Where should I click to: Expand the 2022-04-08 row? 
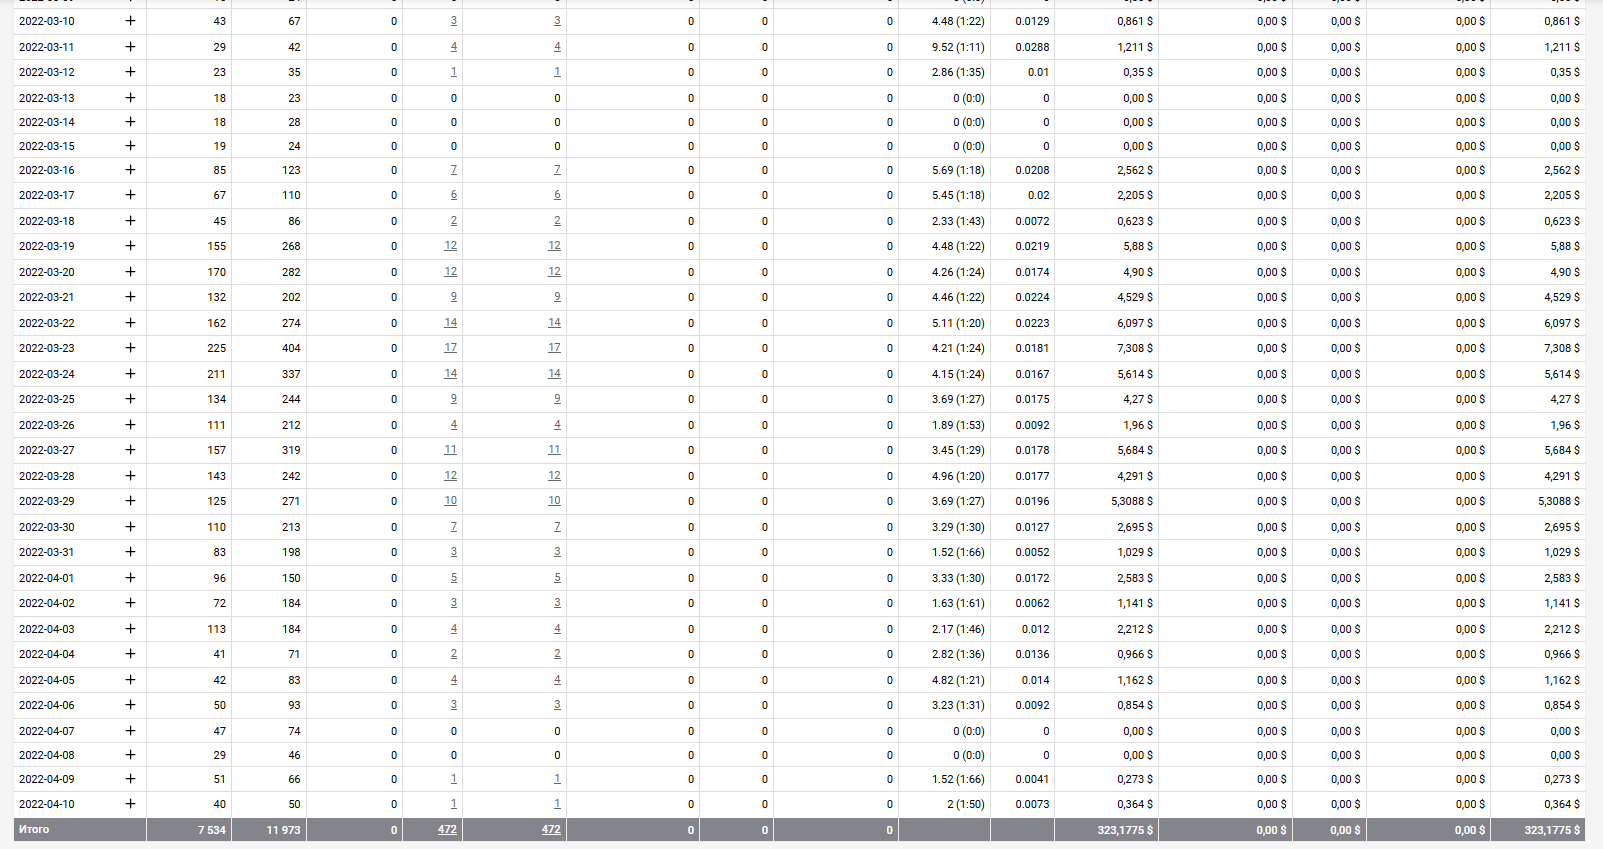coord(130,755)
